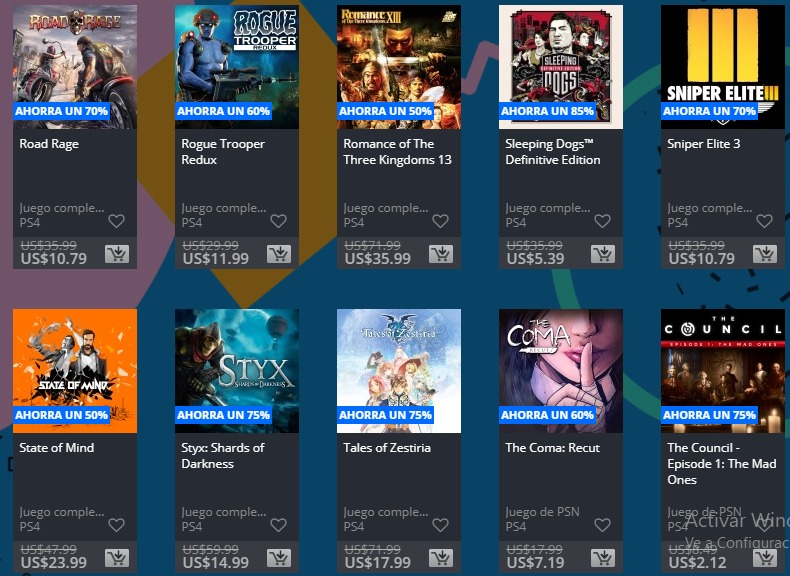Image resolution: width=790 pixels, height=576 pixels.
Task: Add Tales of Zestiria to cart
Action: click(441, 558)
